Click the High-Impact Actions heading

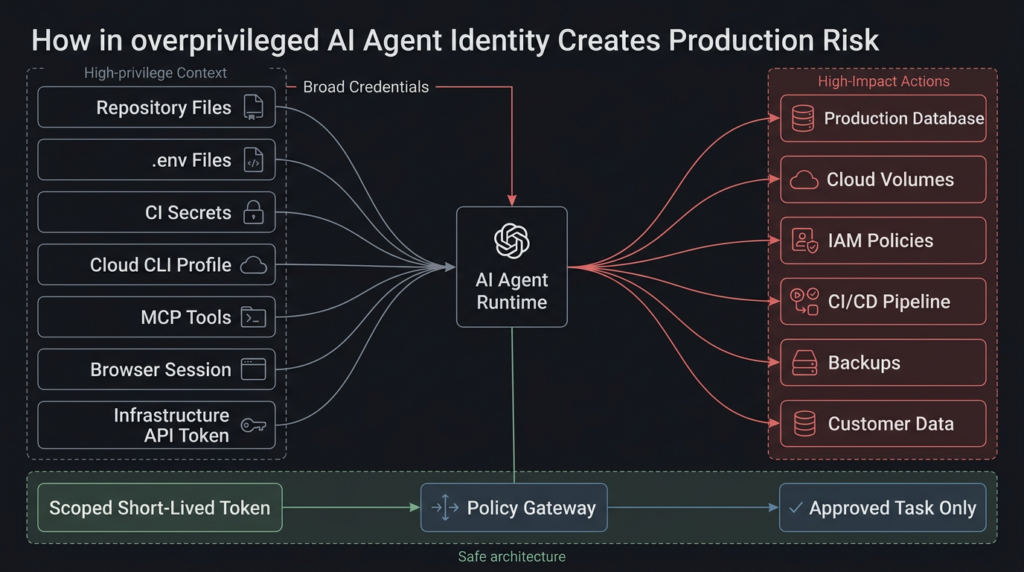[x=883, y=81]
